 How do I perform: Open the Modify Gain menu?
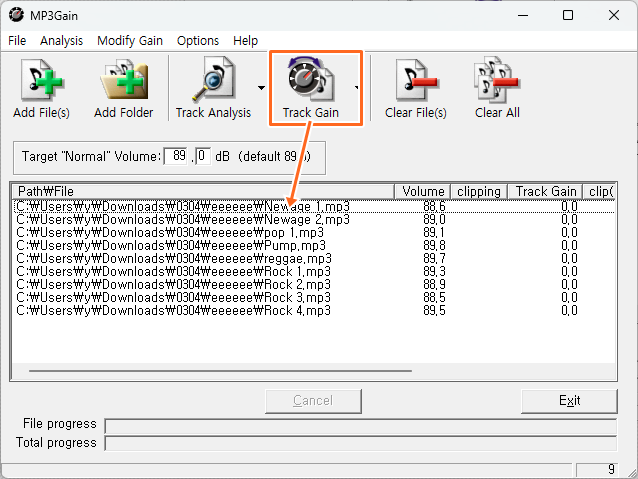click(x=130, y=41)
